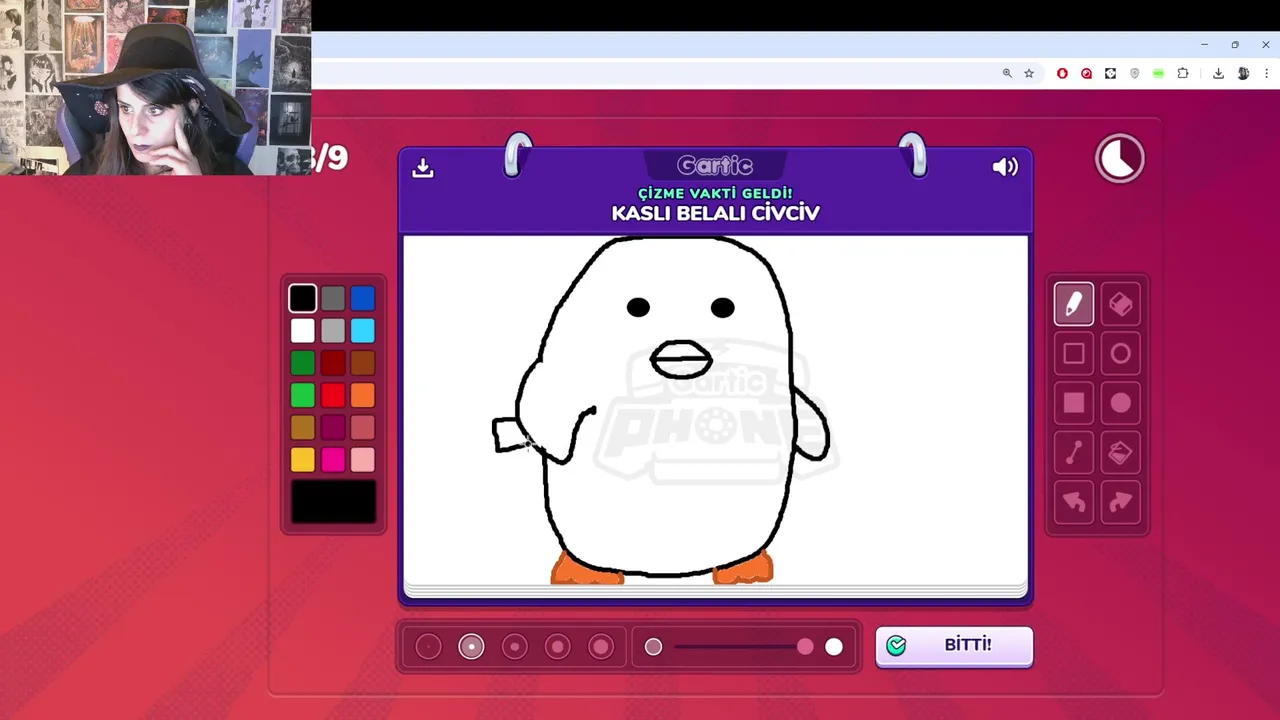Pick the dark blue color swatch

pyautogui.click(x=363, y=298)
